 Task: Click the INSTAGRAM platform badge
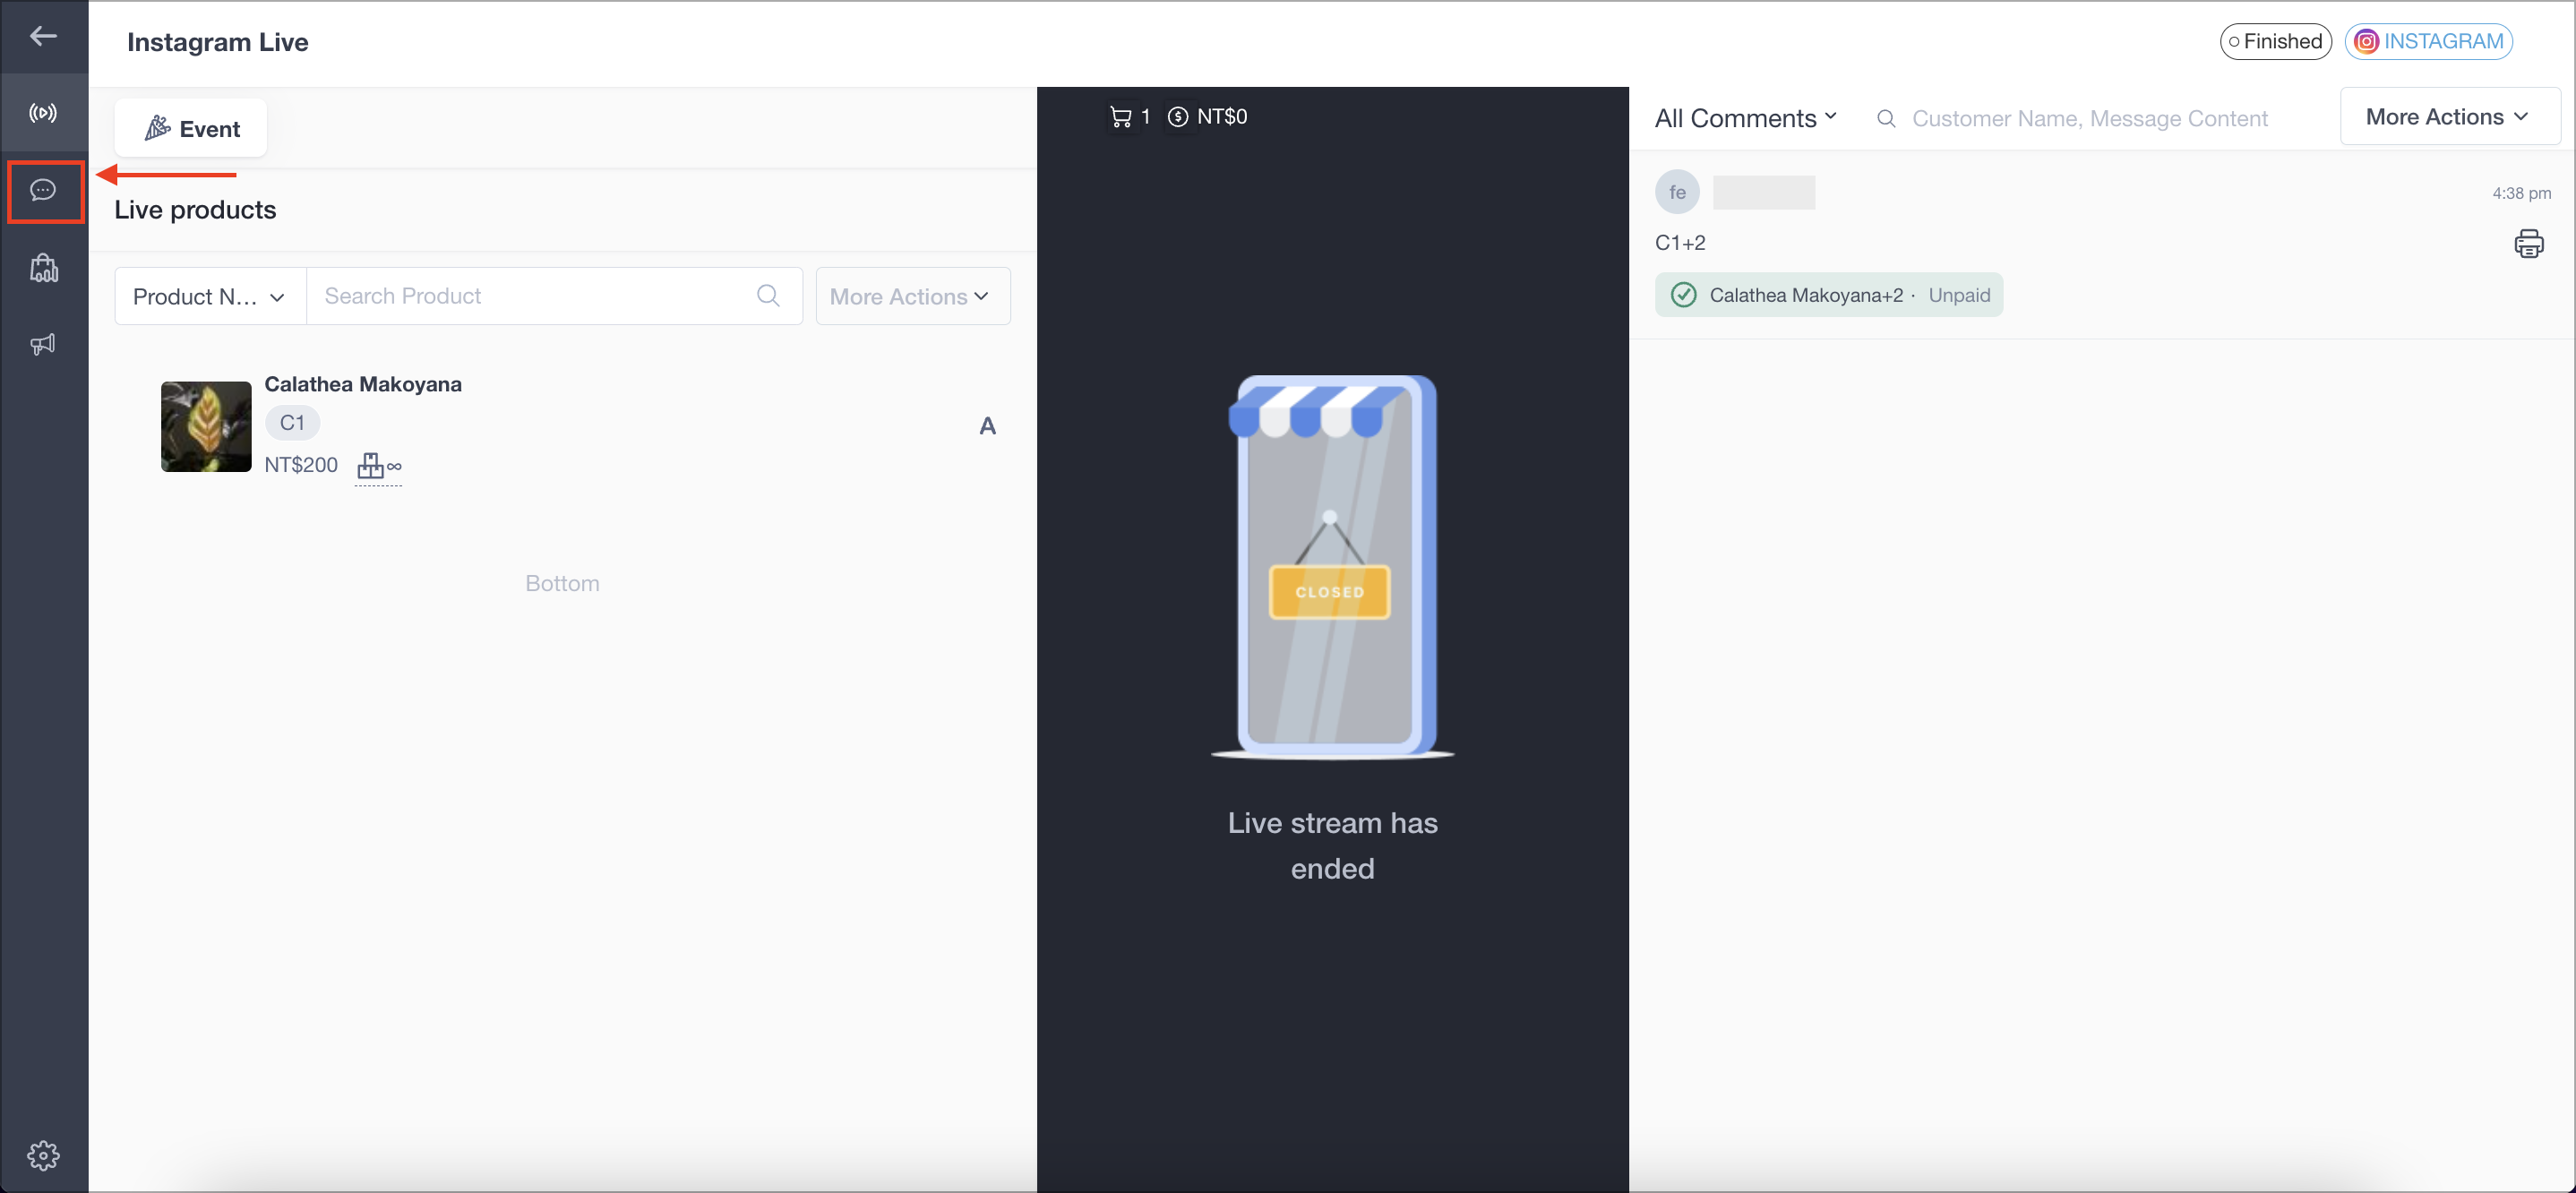(2427, 42)
